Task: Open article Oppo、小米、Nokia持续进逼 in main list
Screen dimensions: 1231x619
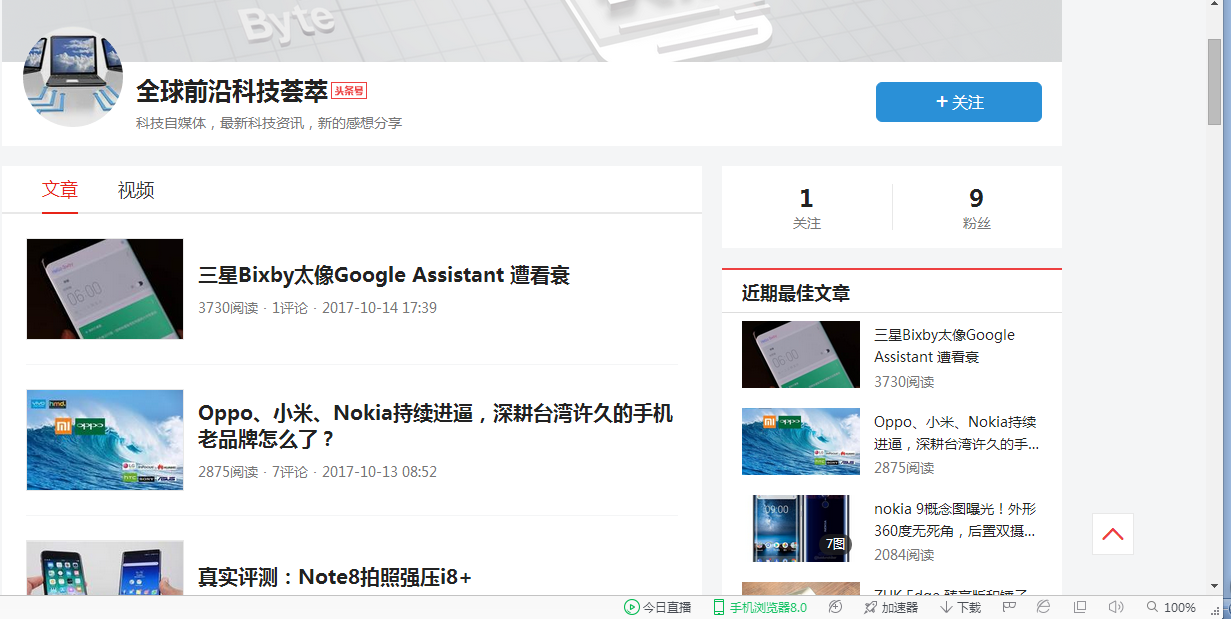Action: coord(436,426)
